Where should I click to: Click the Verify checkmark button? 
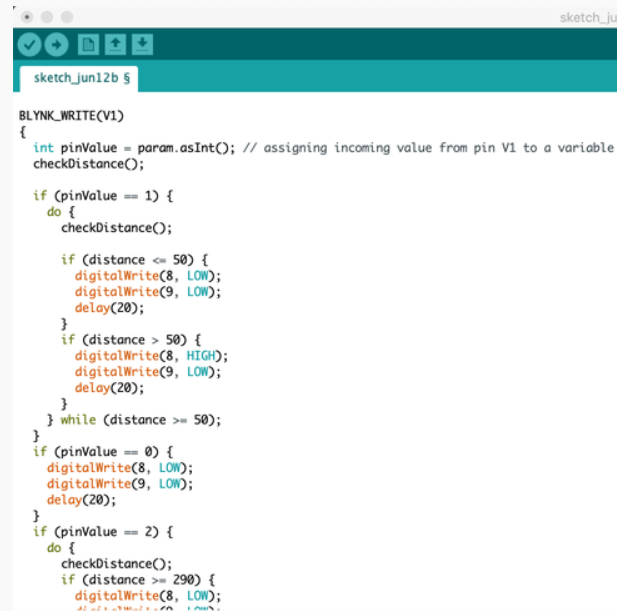pos(30,44)
